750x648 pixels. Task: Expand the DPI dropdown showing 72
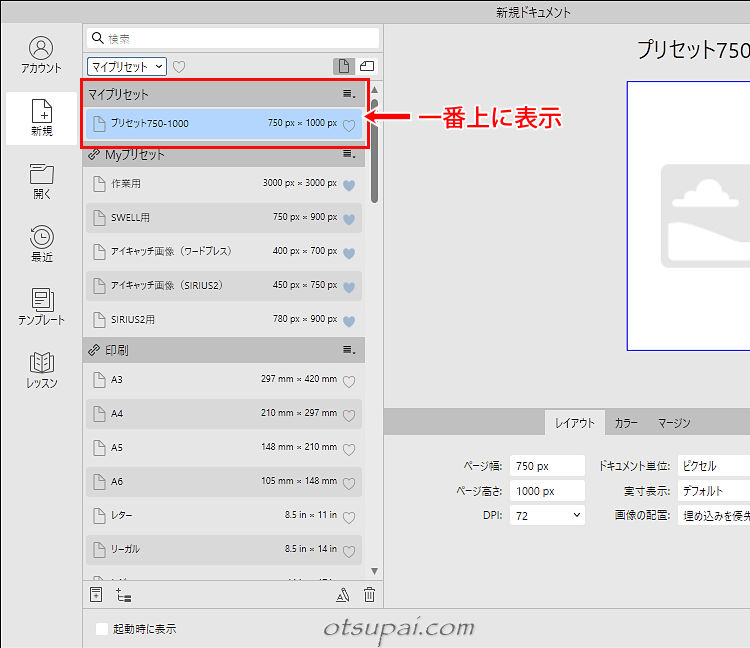(547, 515)
